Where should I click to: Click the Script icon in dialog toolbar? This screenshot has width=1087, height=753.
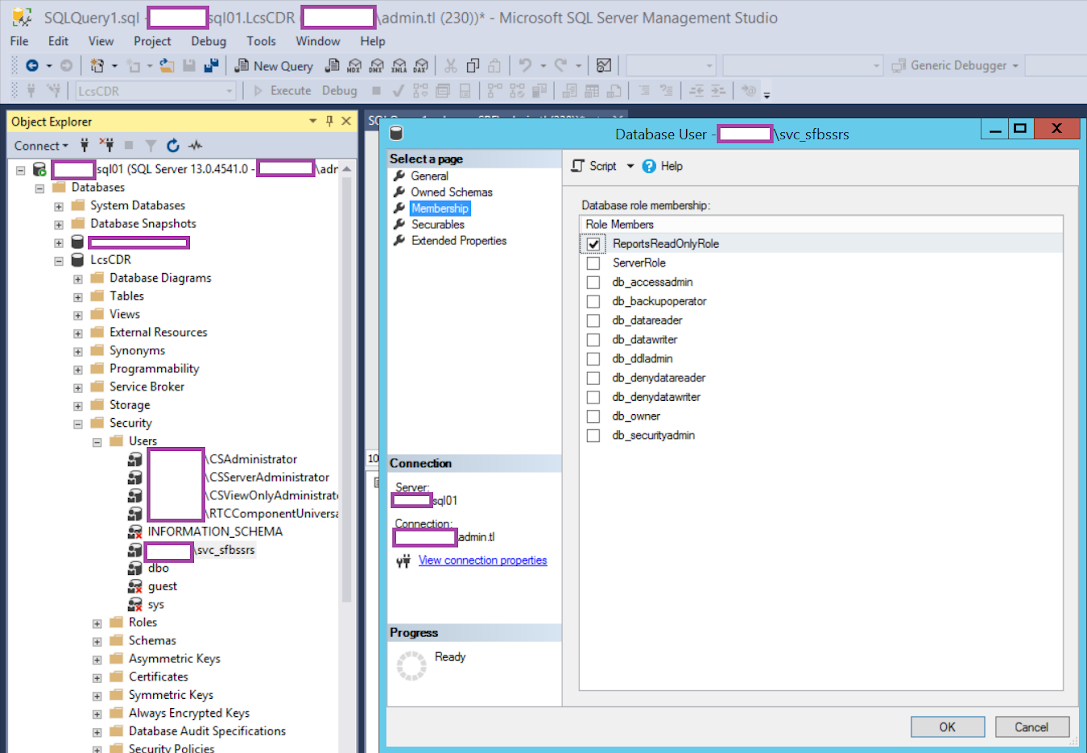pos(577,166)
